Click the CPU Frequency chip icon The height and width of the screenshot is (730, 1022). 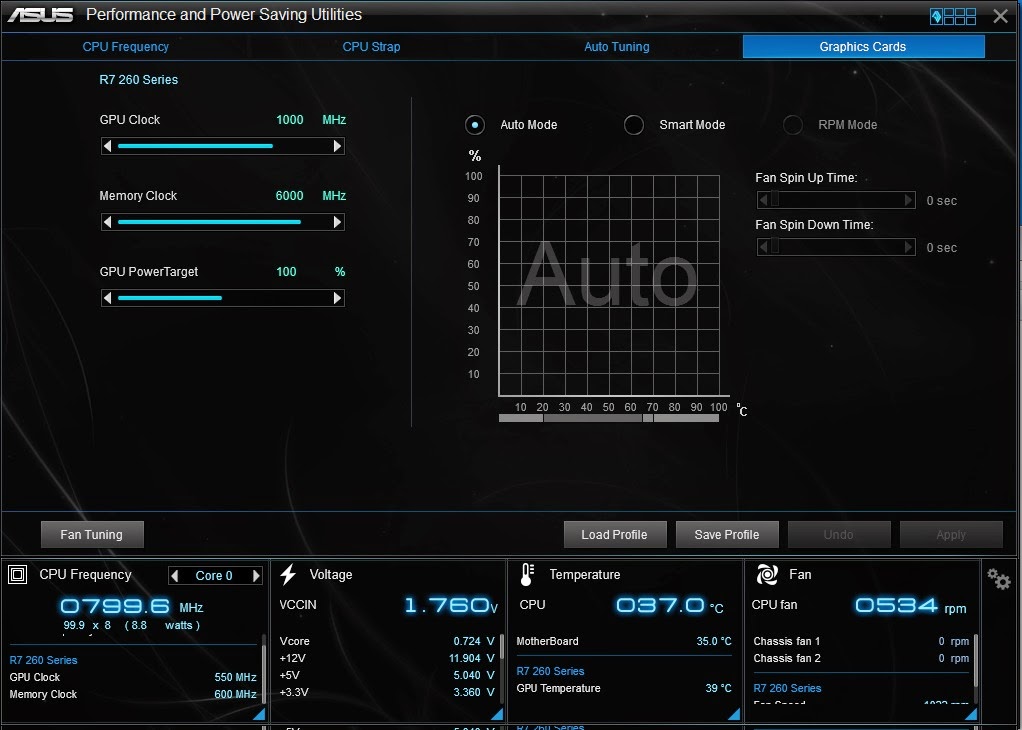tap(18, 574)
